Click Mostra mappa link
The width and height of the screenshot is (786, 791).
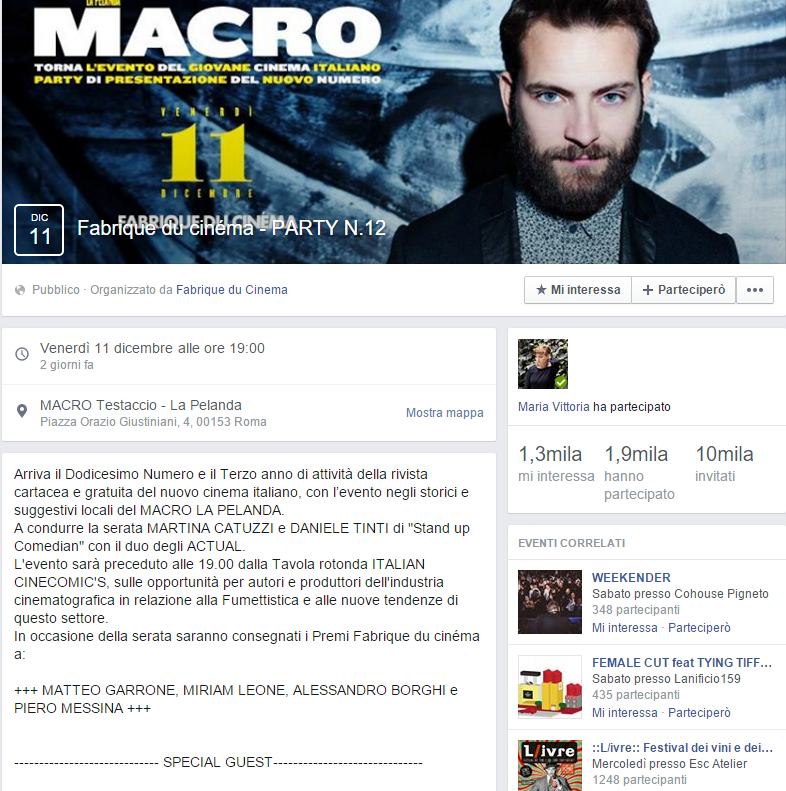click(444, 413)
